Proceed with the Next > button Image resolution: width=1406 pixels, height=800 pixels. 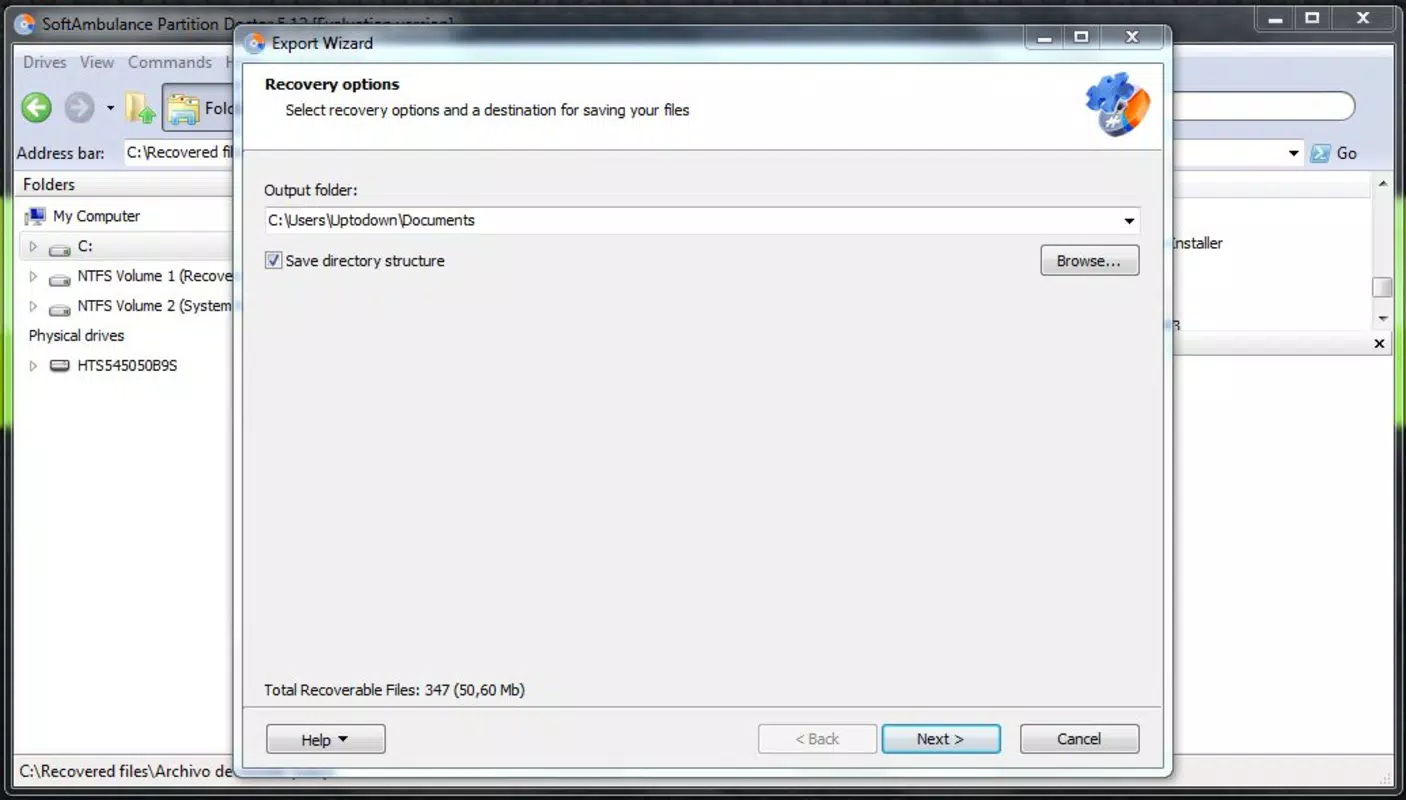tap(940, 739)
